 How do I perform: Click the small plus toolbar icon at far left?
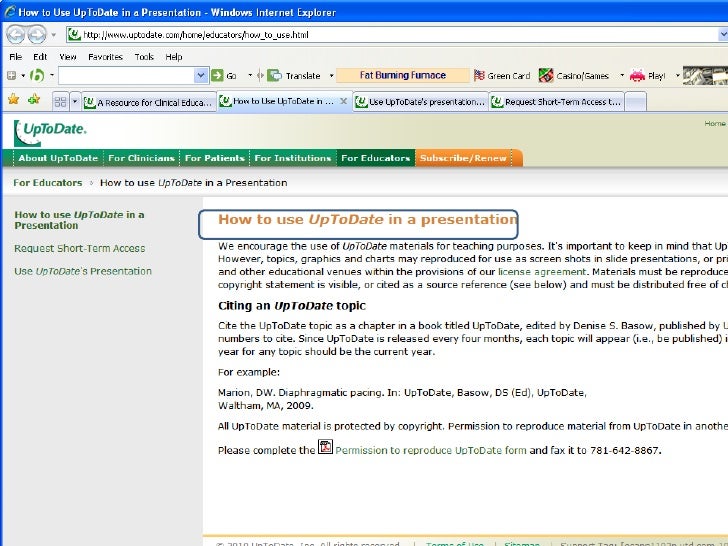pos(12,75)
